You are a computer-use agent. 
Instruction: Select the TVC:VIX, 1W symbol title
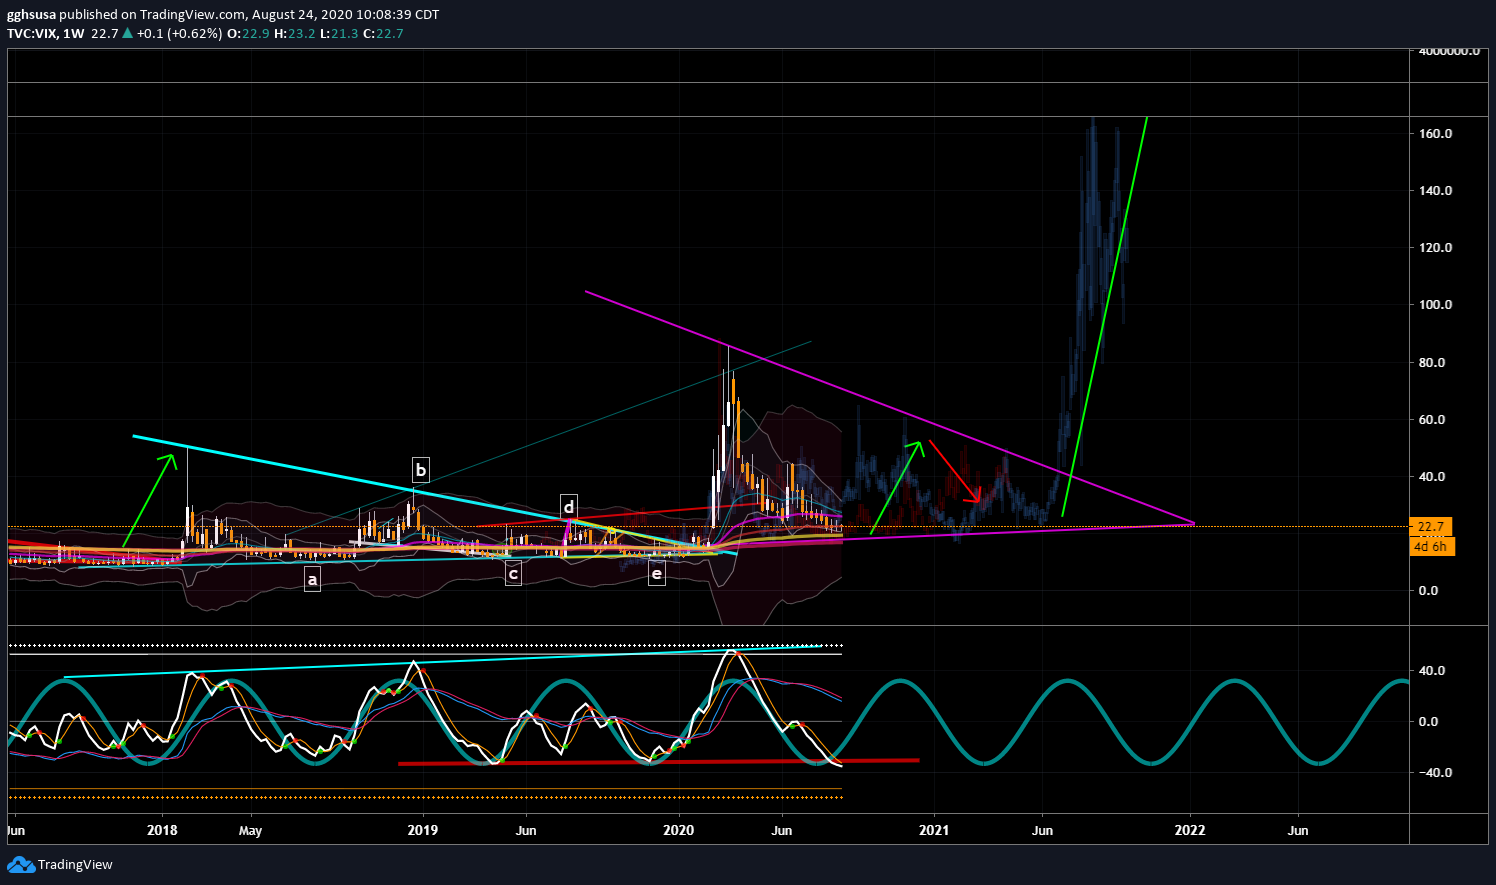coord(46,33)
